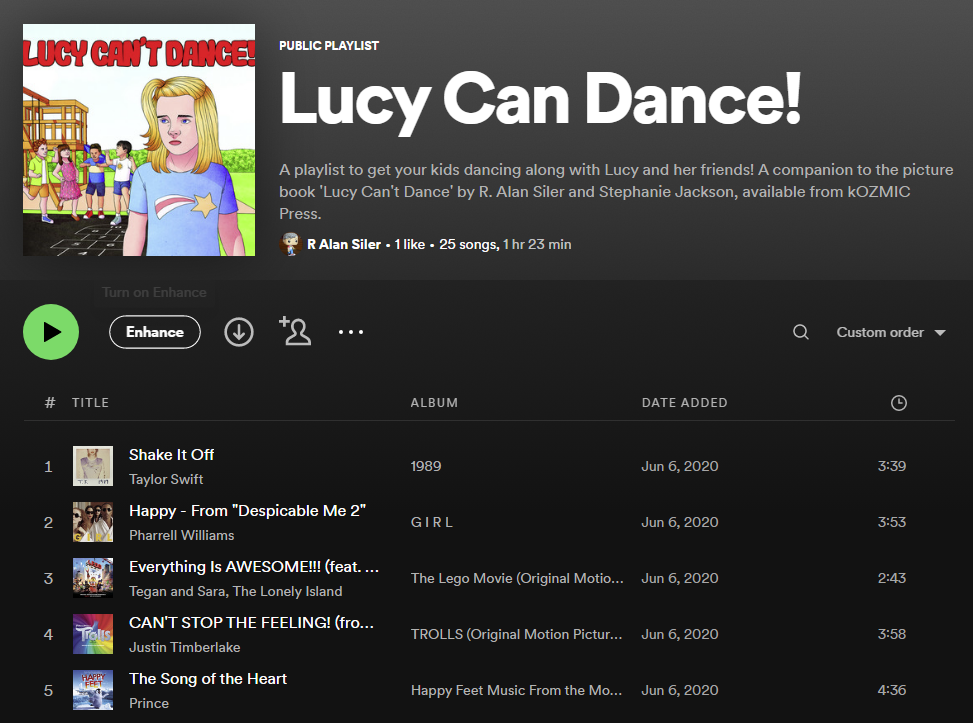Screen dimensions: 973x723
Task: Click Shake It Off album art thumbnail
Action: click(x=92, y=466)
